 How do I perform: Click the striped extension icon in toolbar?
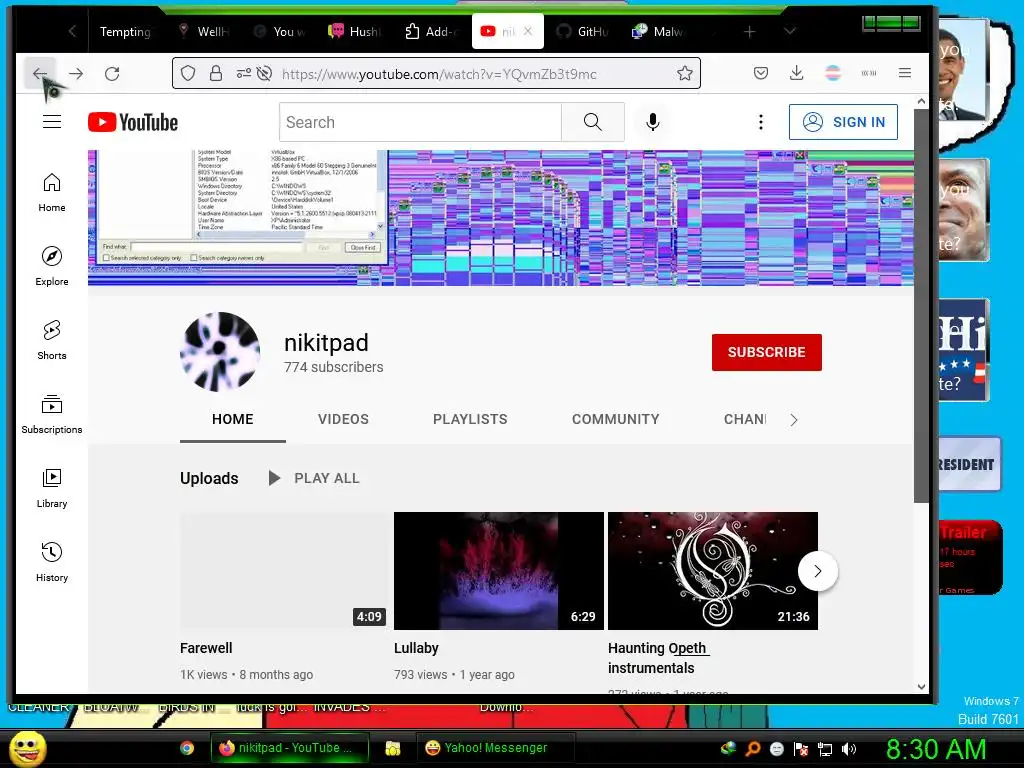833,73
